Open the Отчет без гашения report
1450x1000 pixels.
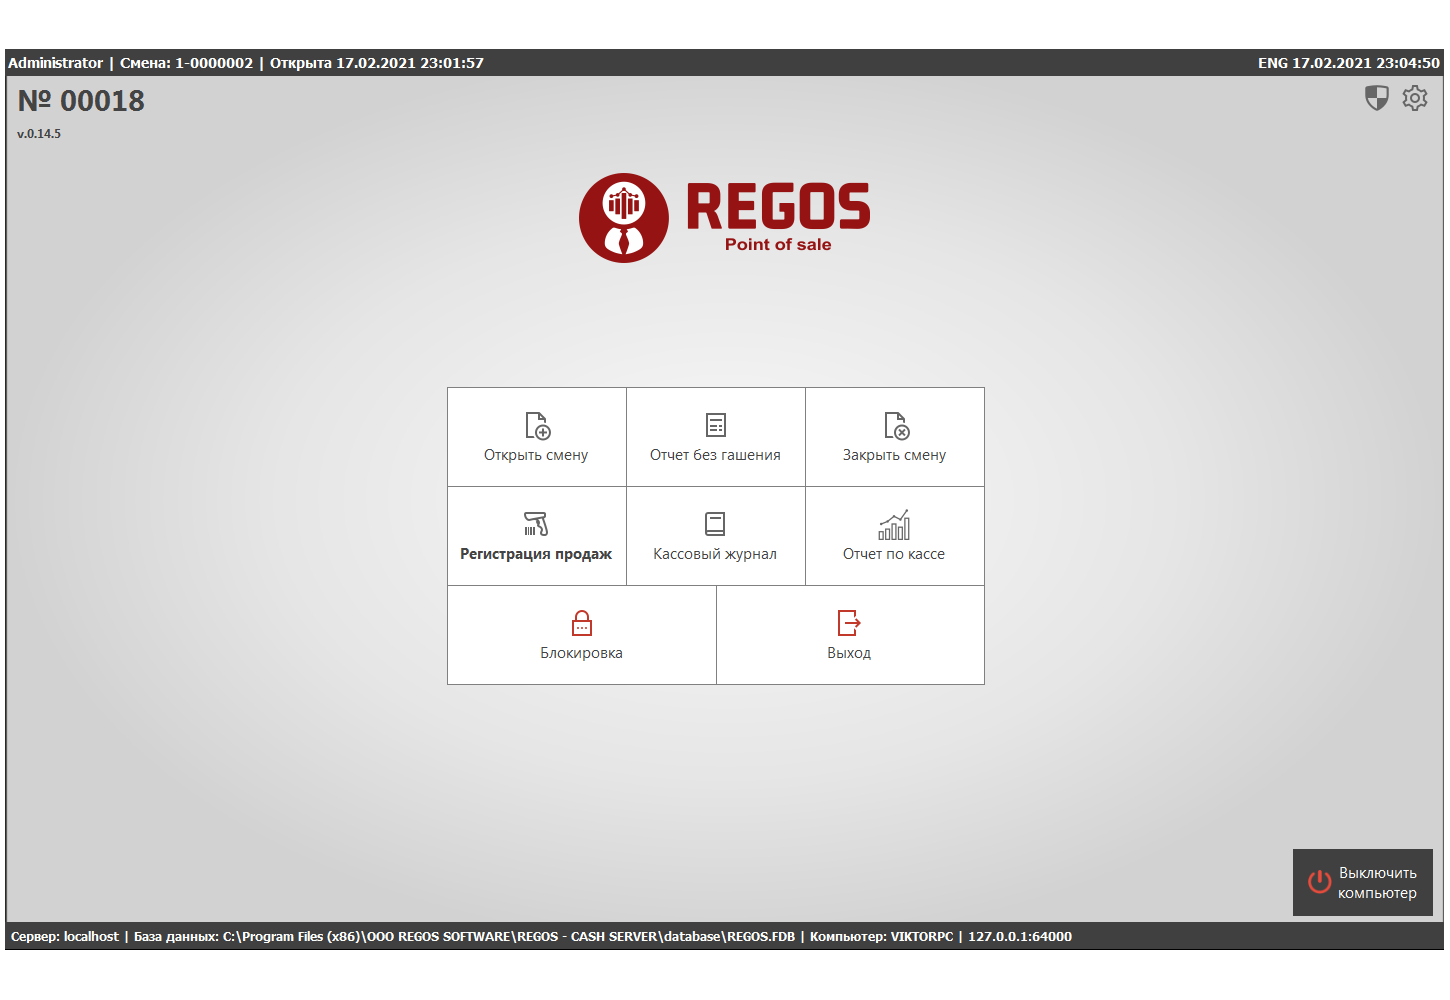point(716,437)
